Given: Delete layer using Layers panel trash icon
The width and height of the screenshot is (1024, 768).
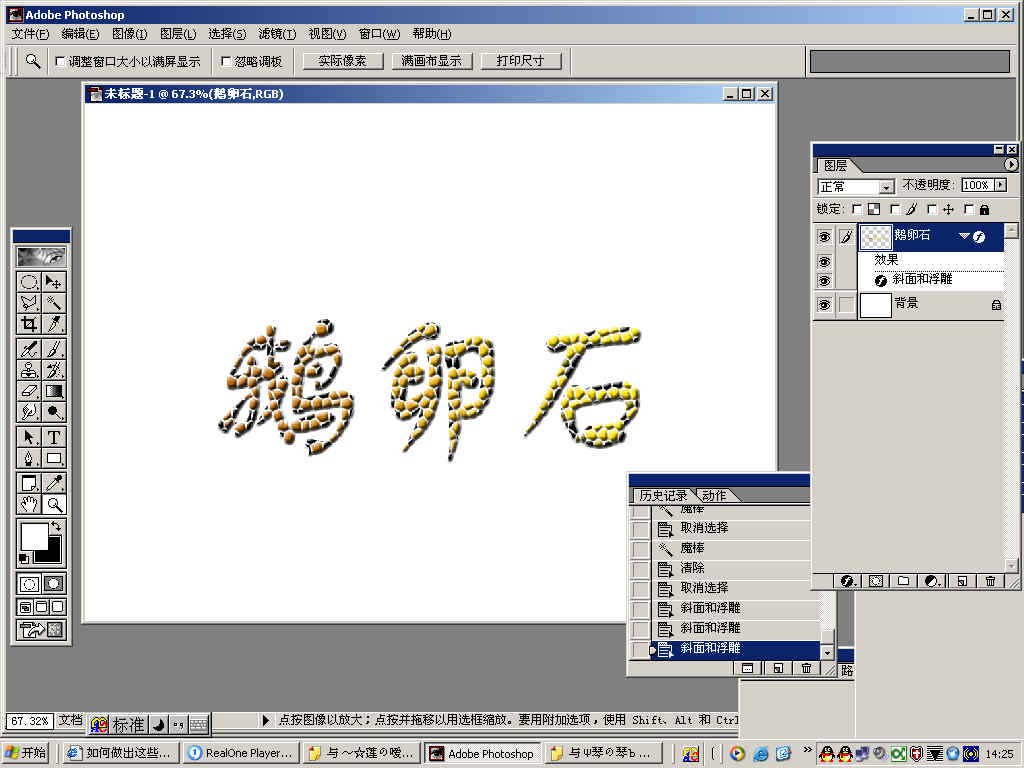Looking at the screenshot, I should tap(990, 581).
